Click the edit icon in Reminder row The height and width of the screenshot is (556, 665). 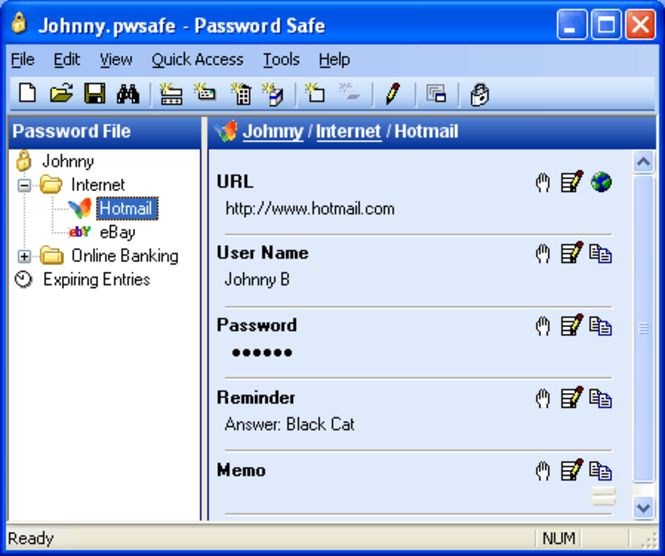point(572,398)
